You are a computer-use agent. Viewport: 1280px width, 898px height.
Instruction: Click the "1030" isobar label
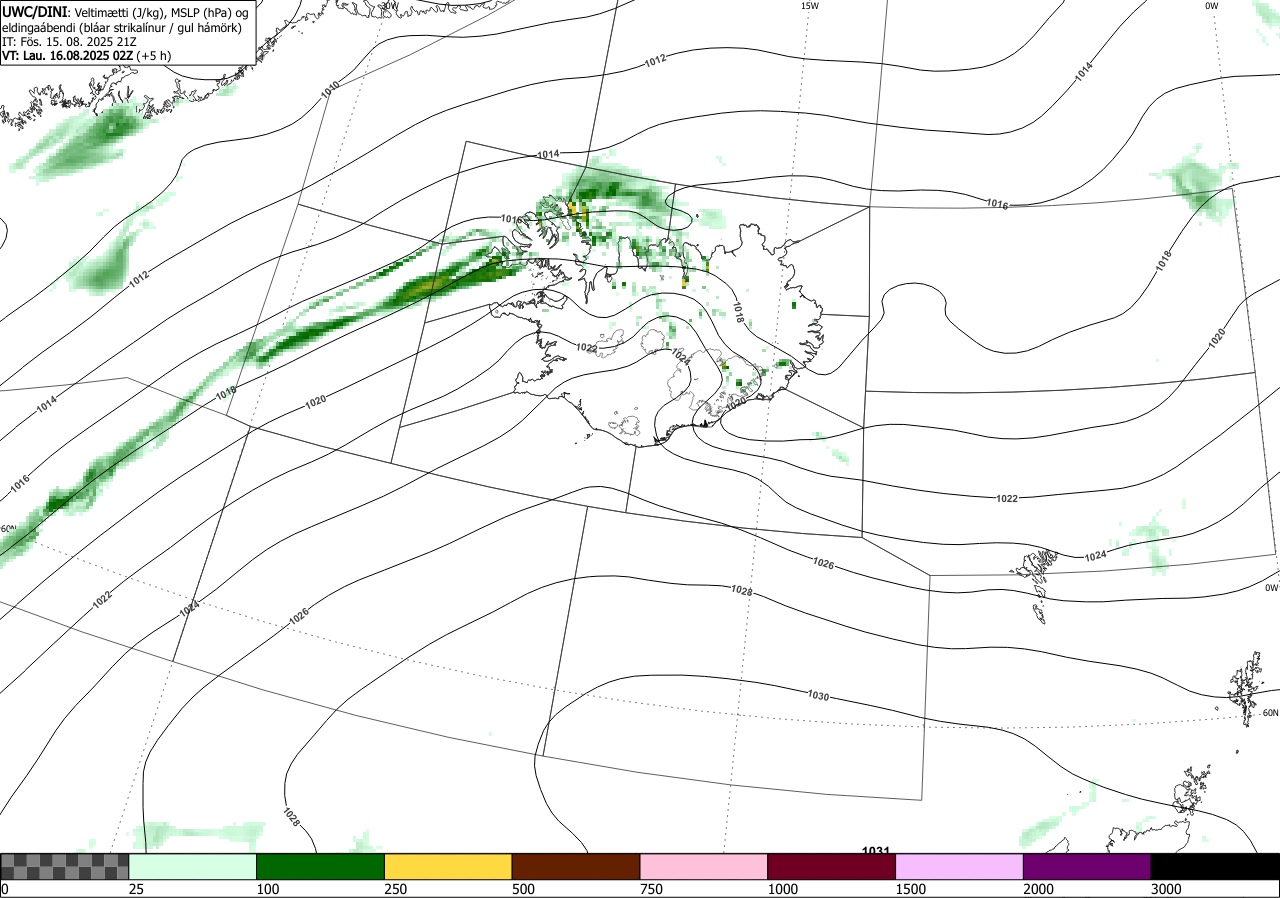click(818, 694)
